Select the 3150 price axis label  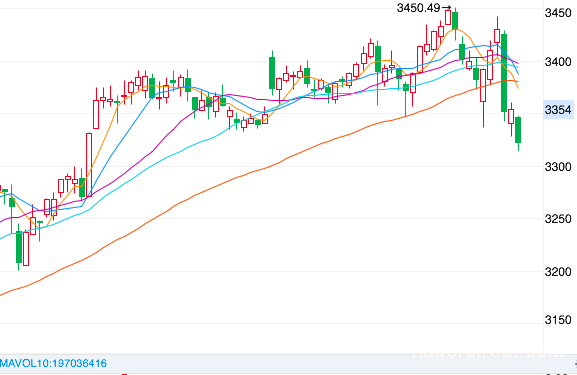pyautogui.click(x=558, y=320)
